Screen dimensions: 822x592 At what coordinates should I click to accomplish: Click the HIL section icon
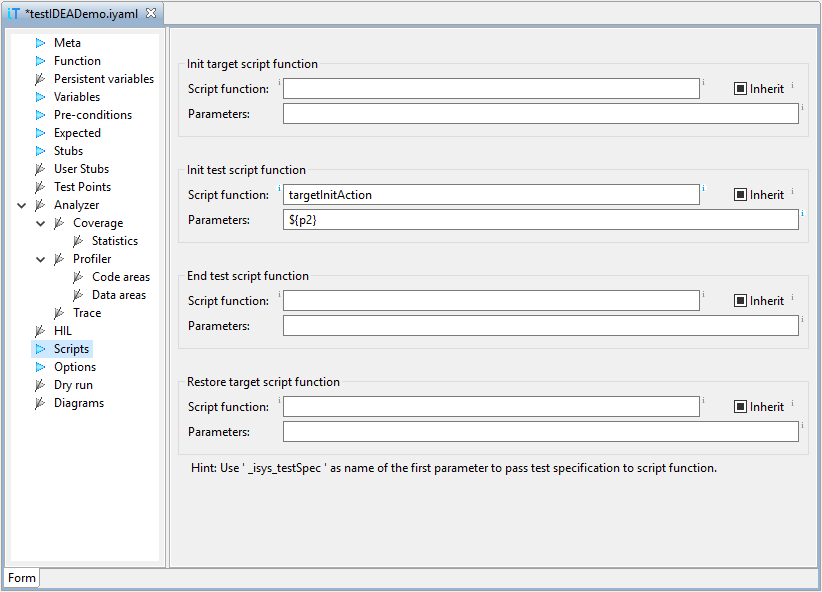[40, 331]
